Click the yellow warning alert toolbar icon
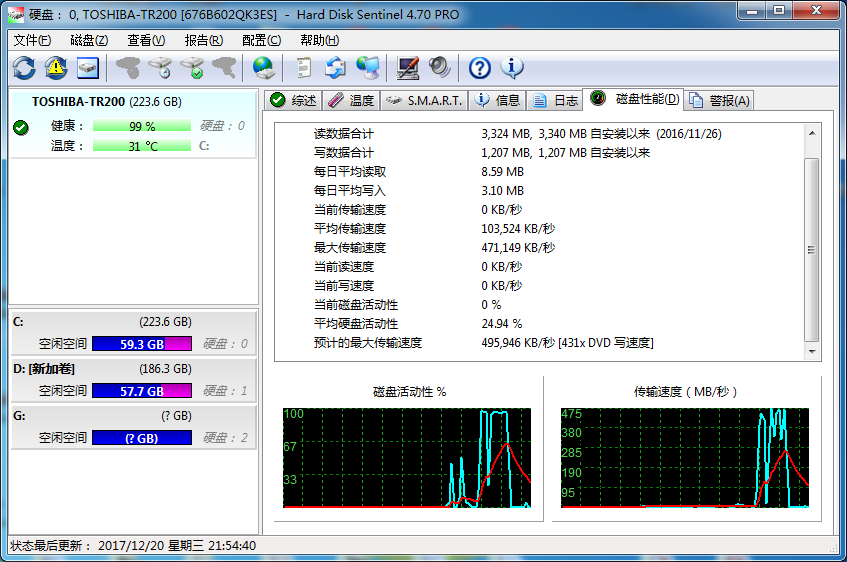The image size is (847, 562). click(56, 68)
